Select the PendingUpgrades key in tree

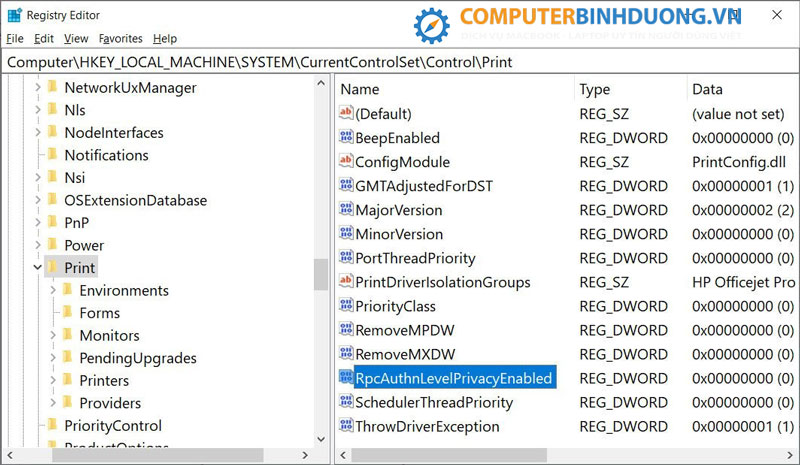138,358
